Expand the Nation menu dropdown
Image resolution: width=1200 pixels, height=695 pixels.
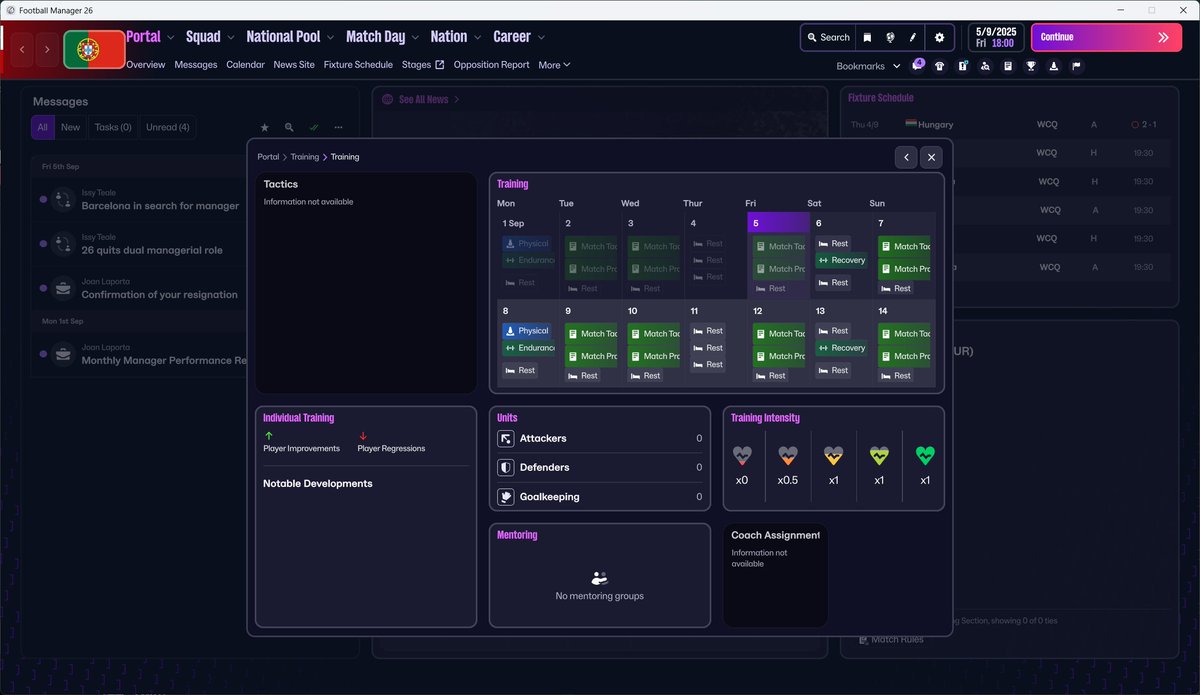[x=477, y=37]
